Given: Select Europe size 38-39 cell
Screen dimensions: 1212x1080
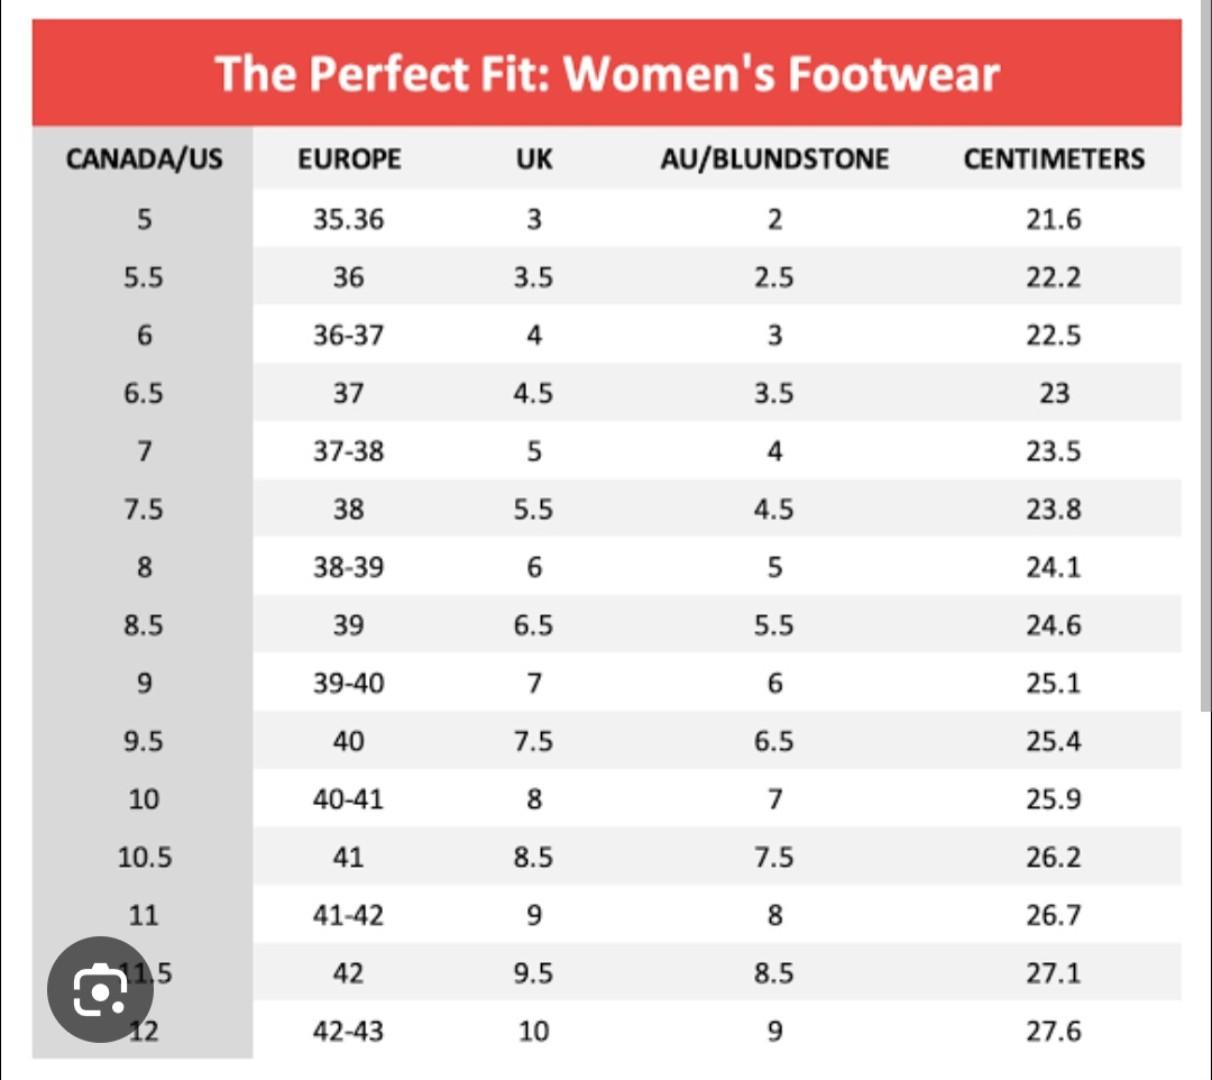Looking at the screenshot, I should [348, 567].
